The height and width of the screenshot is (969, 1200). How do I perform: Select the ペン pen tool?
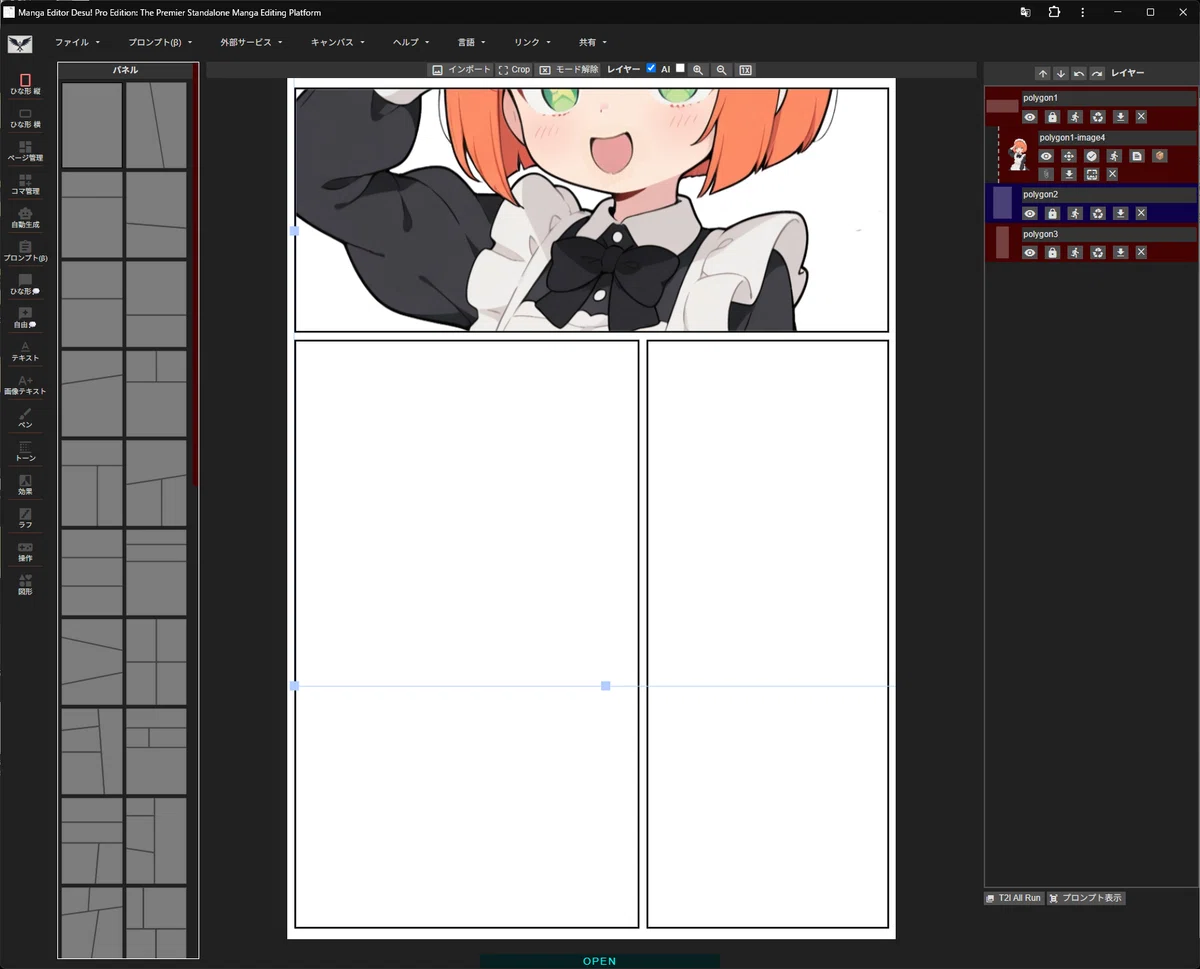[25, 418]
